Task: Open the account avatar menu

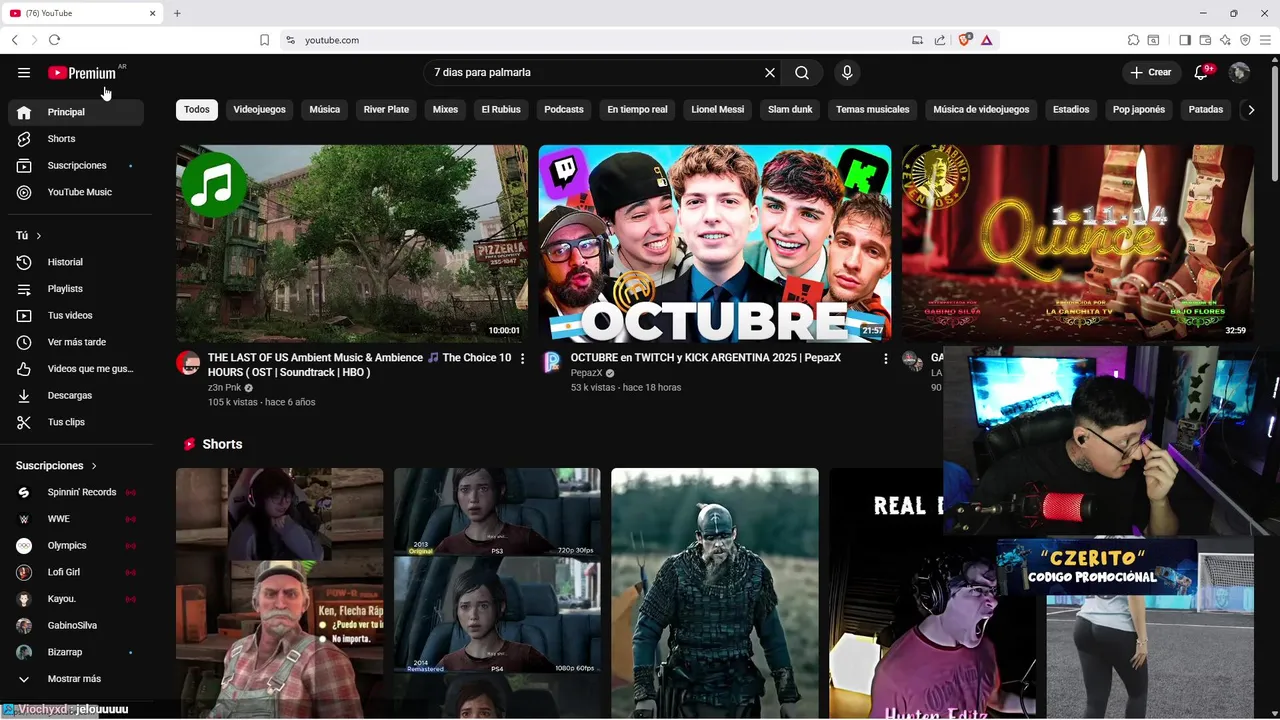Action: [1239, 73]
